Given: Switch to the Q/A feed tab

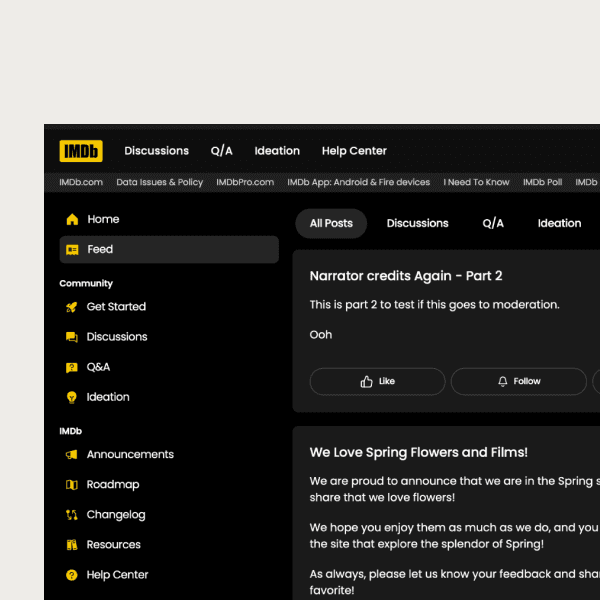Looking at the screenshot, I should (493, 223).
